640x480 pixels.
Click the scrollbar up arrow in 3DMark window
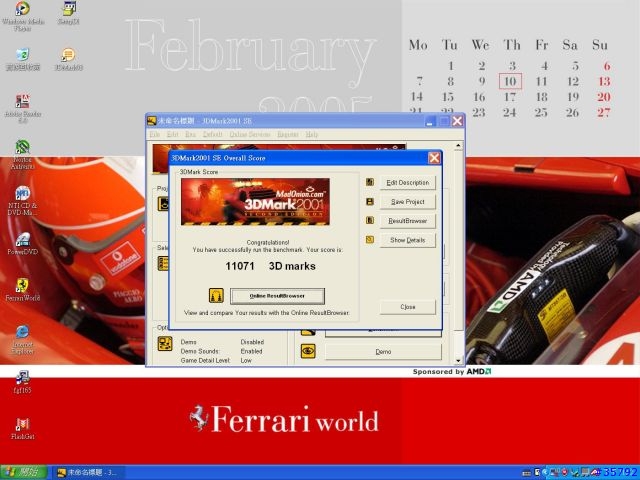pos(458,146)
